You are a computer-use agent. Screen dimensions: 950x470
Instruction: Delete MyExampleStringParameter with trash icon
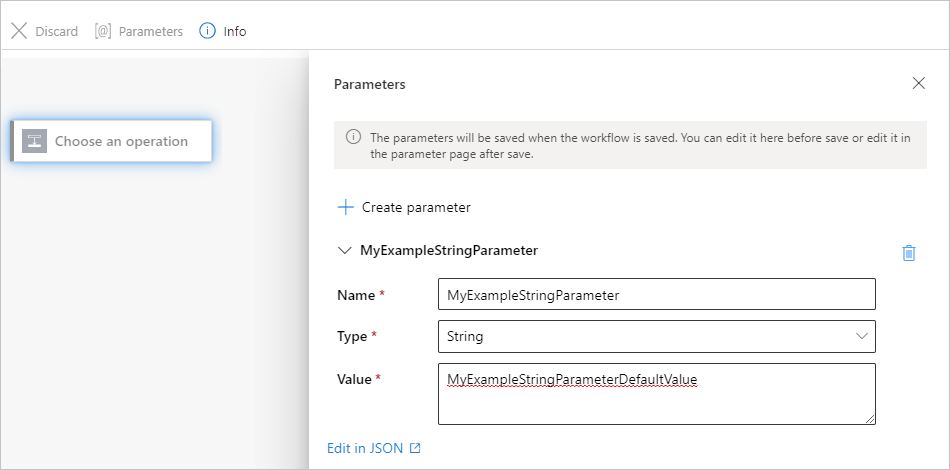coord(909,253)
